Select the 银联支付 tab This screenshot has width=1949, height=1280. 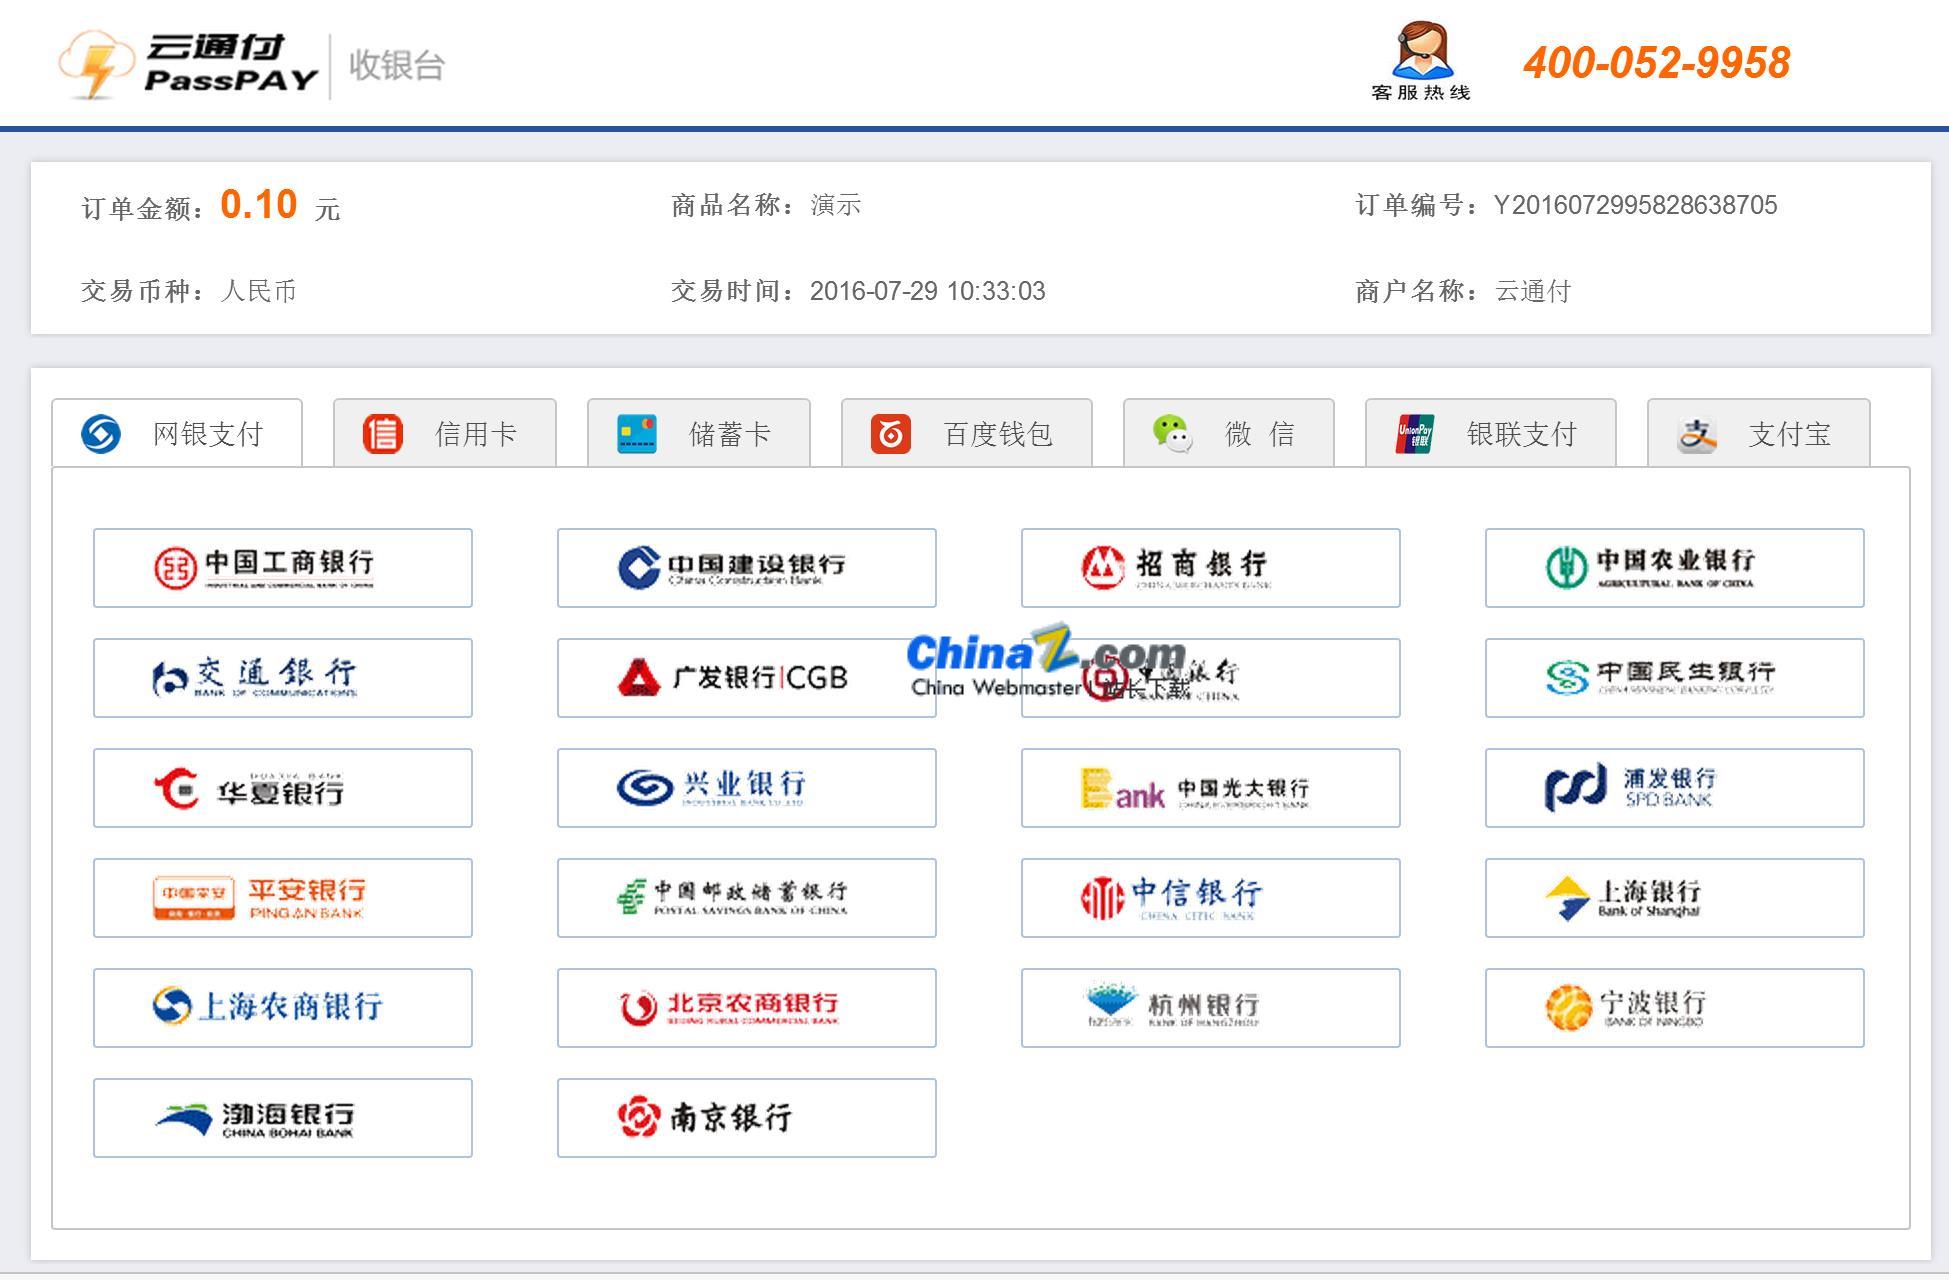(1490, 433)
